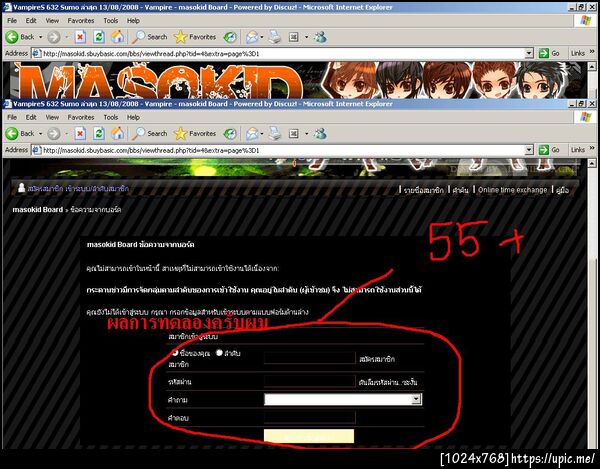
Task: Stop page loading in the lower browser window
Action: [x=80, y=134]
